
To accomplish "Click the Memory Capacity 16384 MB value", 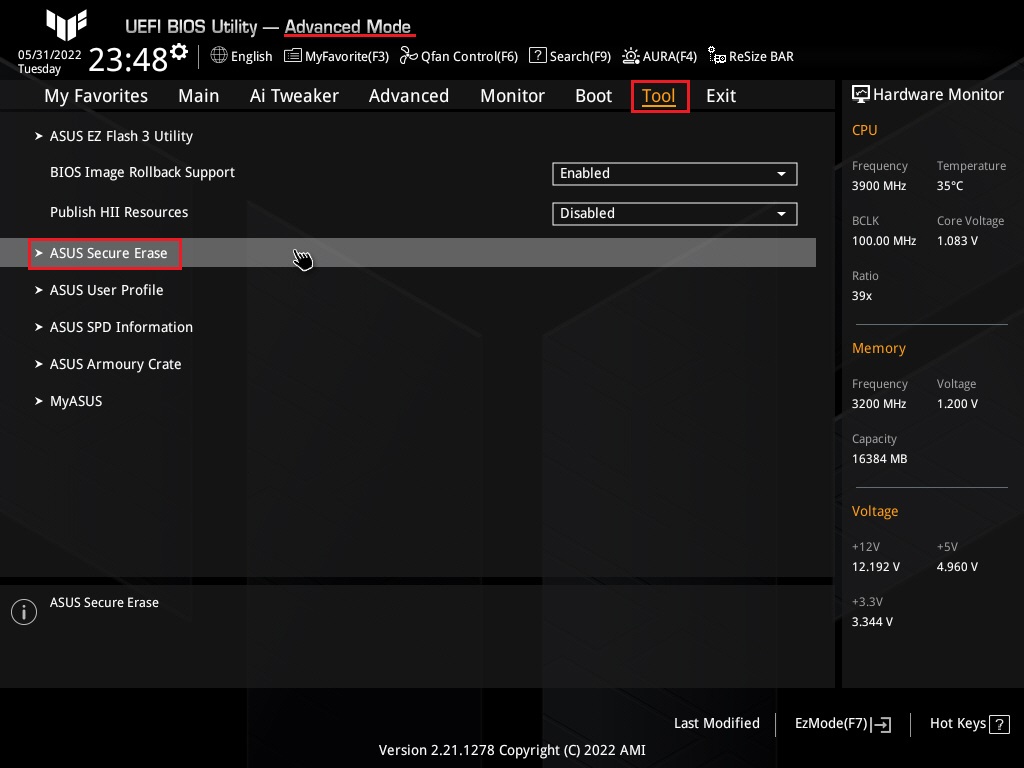I will (x=879, y=458).
